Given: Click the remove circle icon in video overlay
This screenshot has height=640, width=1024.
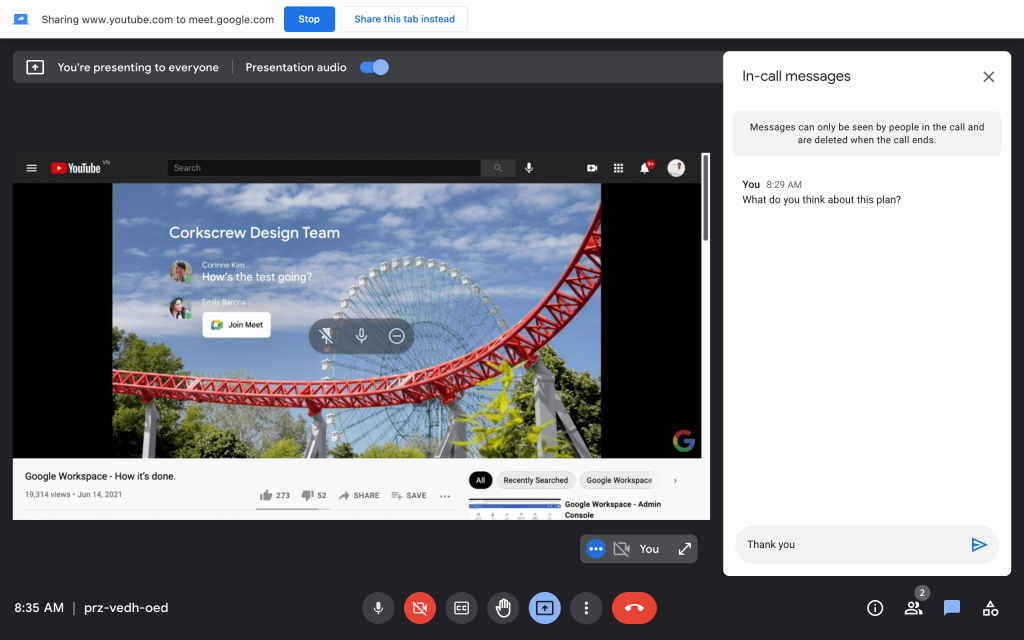Looking at the screenshot, I should pos(396,336).
